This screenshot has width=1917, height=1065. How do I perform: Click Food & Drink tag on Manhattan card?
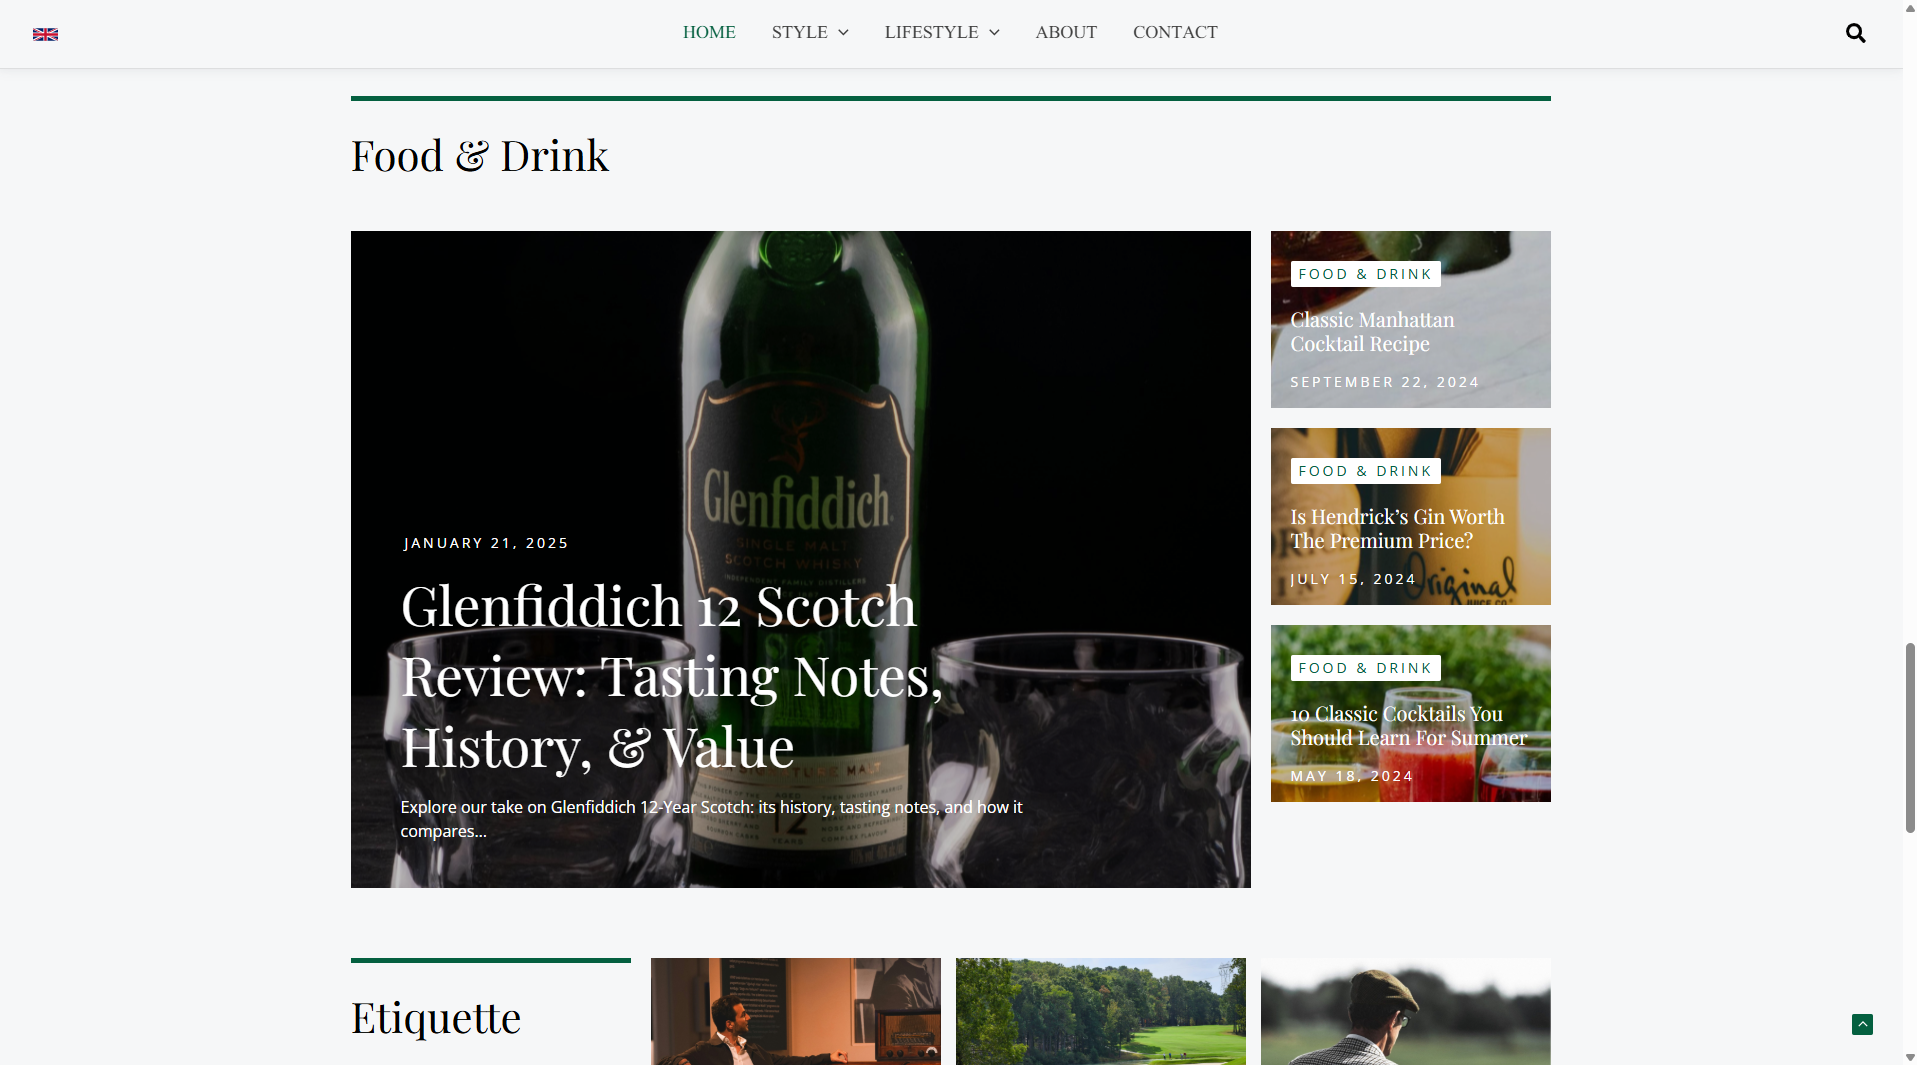1365,274
